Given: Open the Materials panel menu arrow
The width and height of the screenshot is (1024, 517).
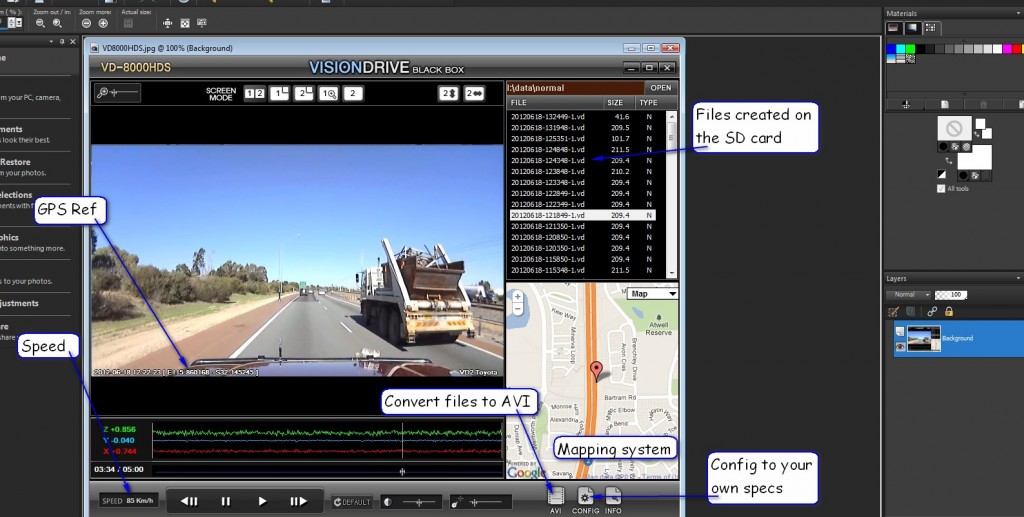Looking at the screenshot, I should (x=1018, y=13).
